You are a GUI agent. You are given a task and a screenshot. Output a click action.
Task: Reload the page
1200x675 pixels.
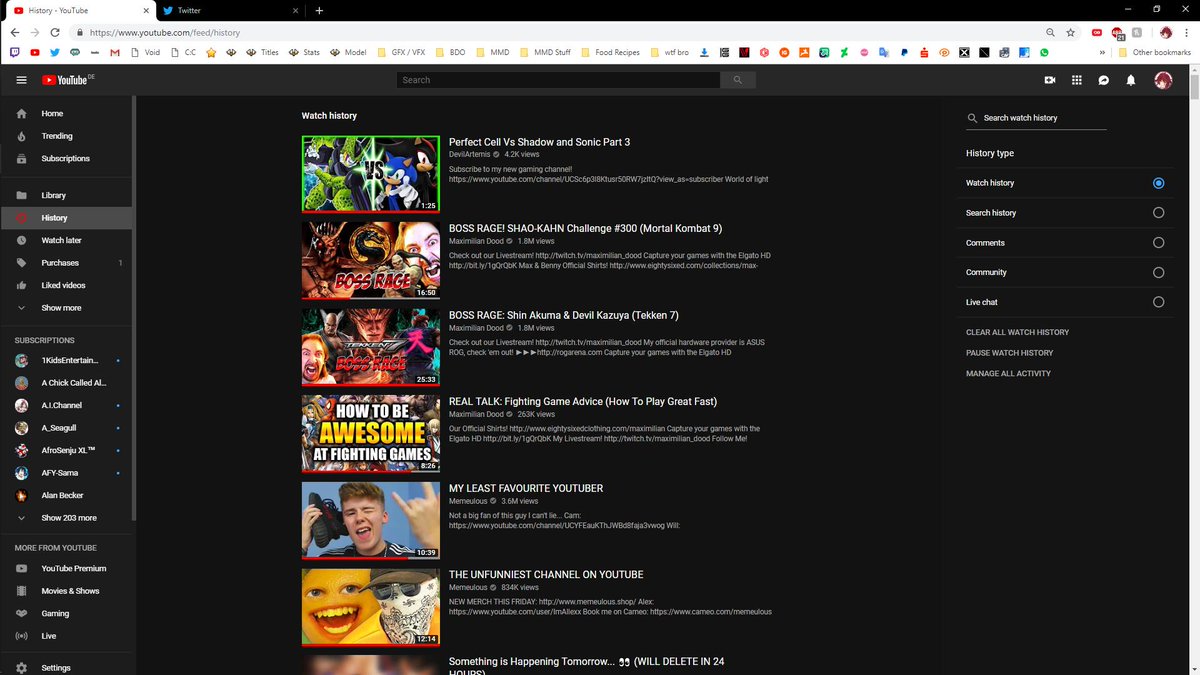(x=56, y=32)
